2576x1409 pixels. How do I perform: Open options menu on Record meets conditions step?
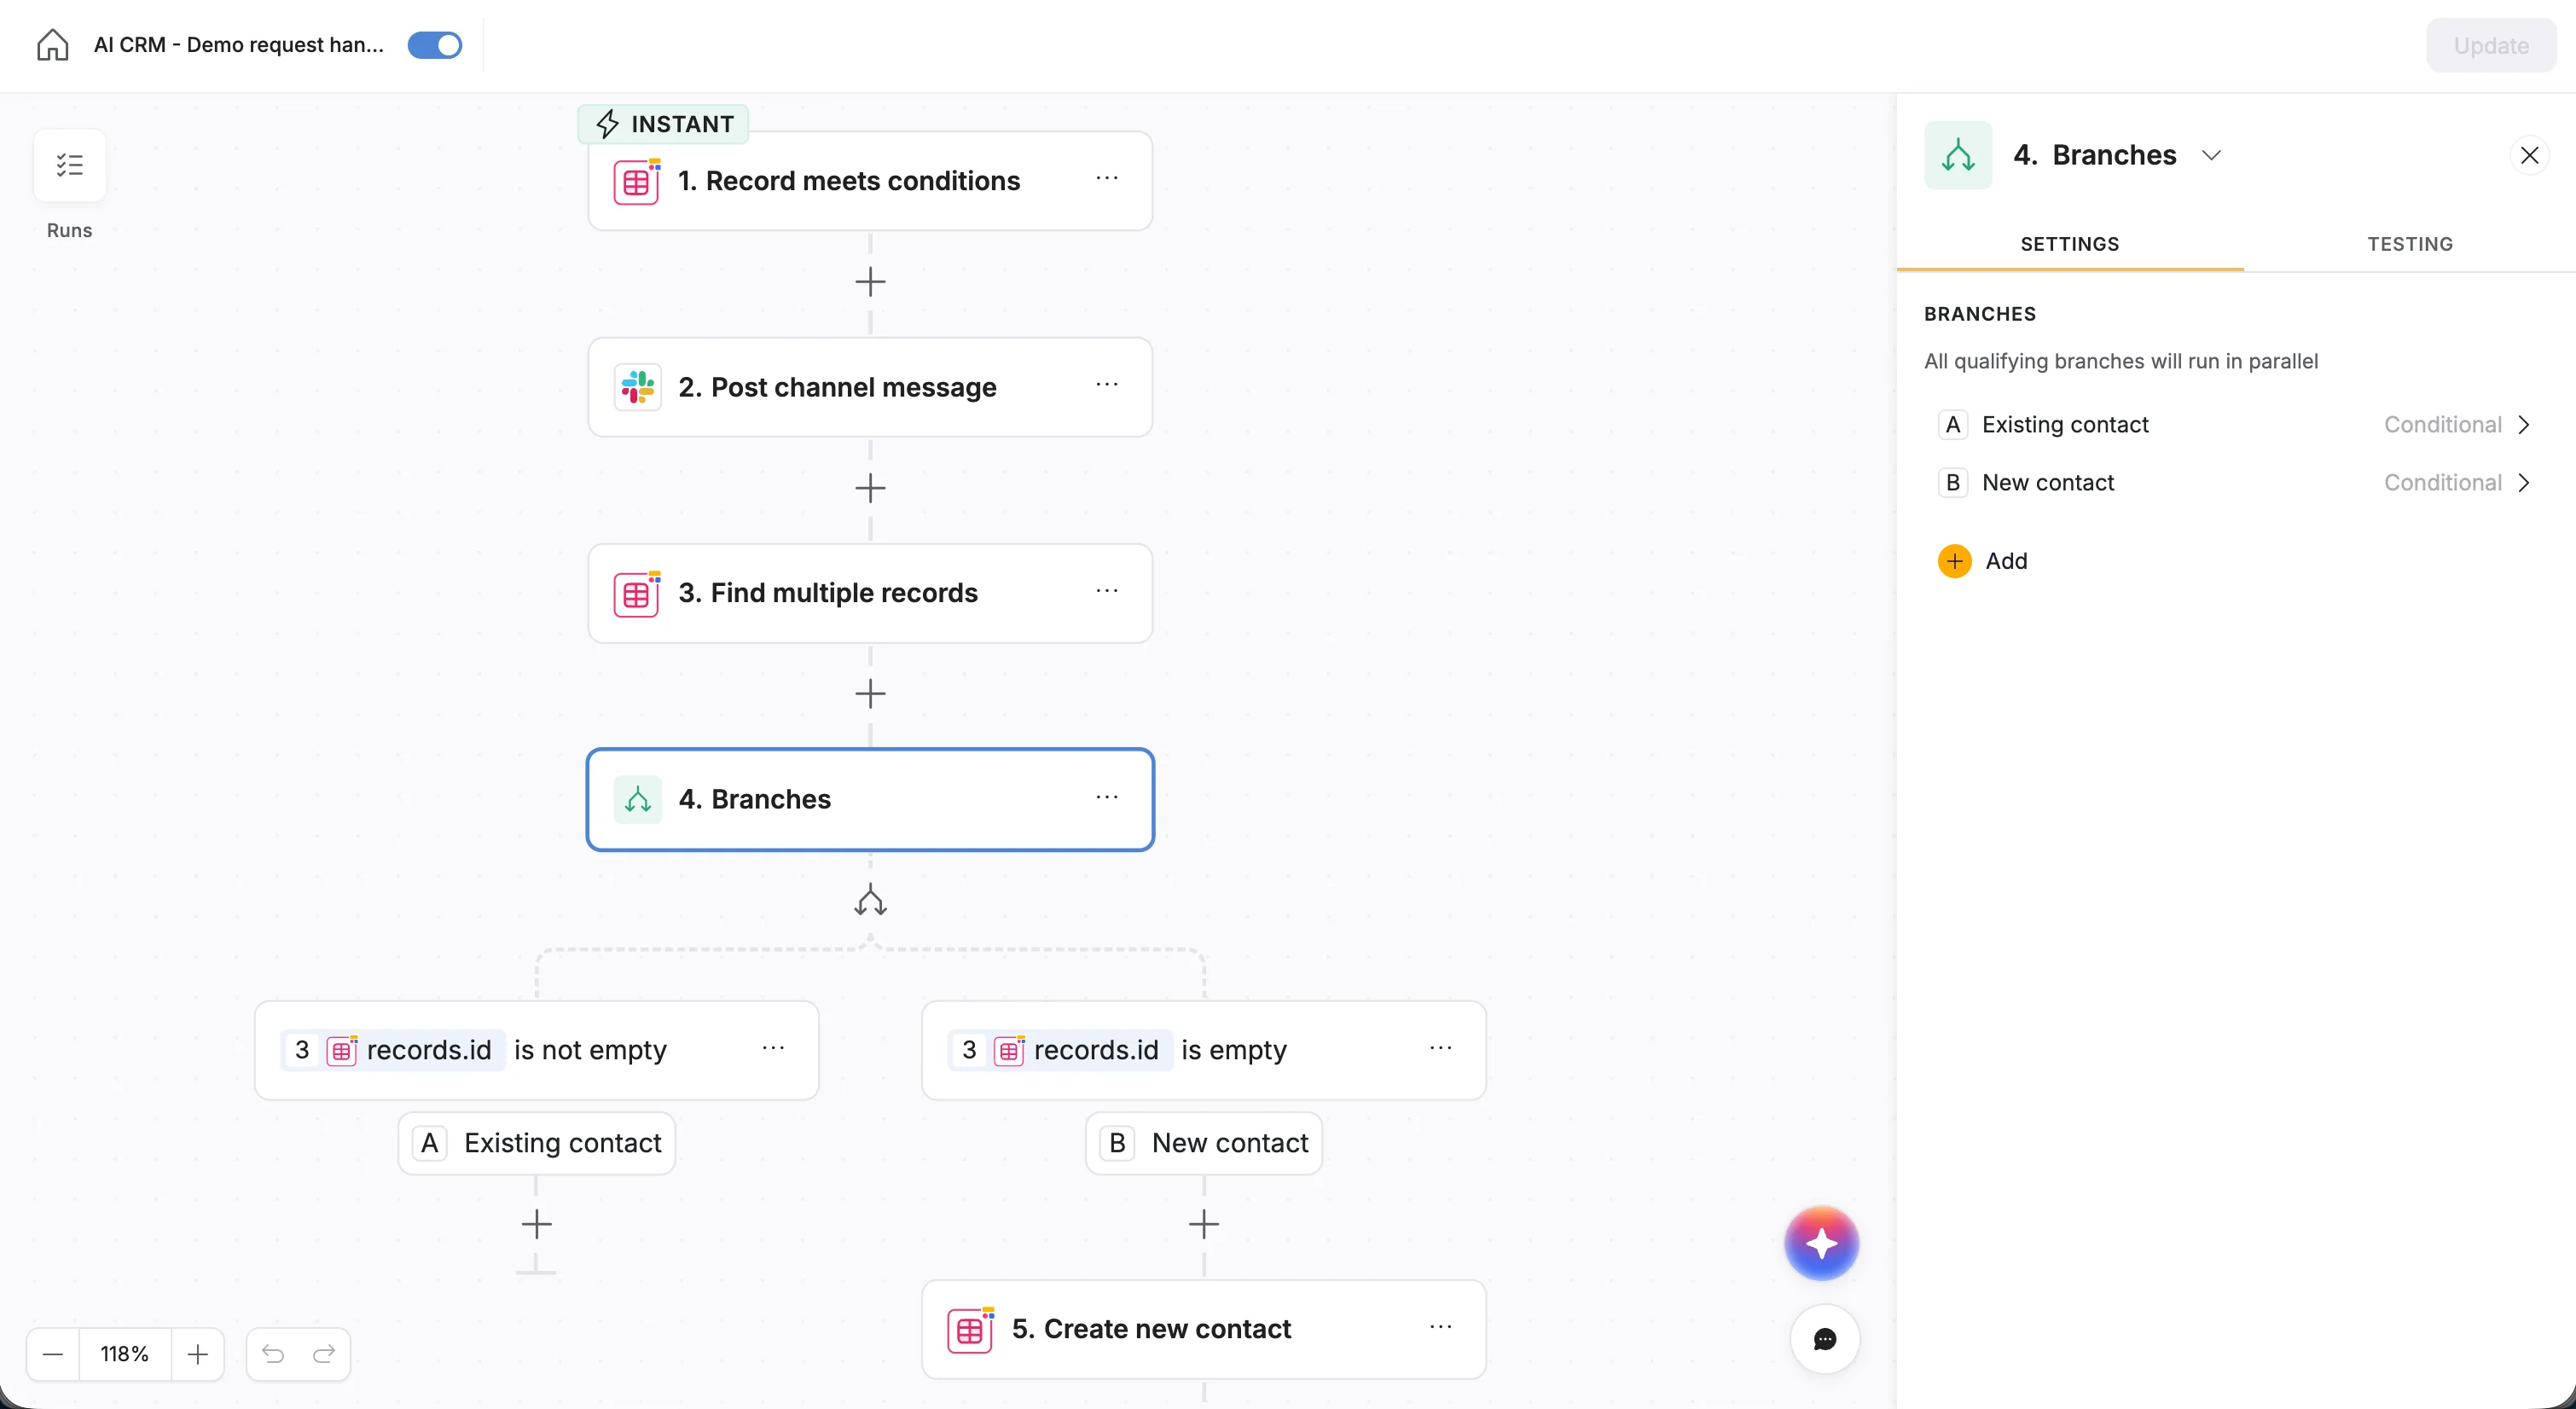[x=1108, y=179]
